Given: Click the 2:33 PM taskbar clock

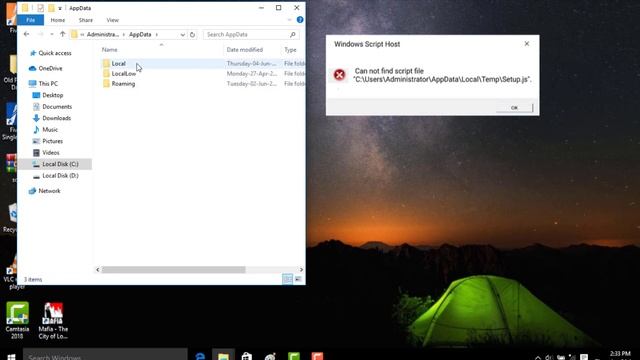Looking at the screenshot, I should click(620, 354).
